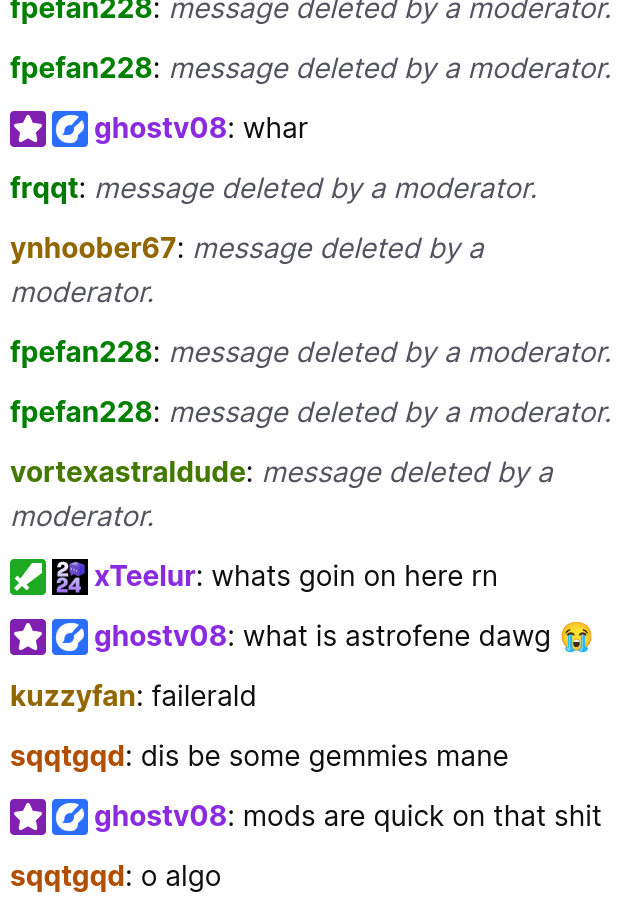Click the kuzzyfan username
The height and width of the screenshot is (914, 640).
tap(73, 697)
